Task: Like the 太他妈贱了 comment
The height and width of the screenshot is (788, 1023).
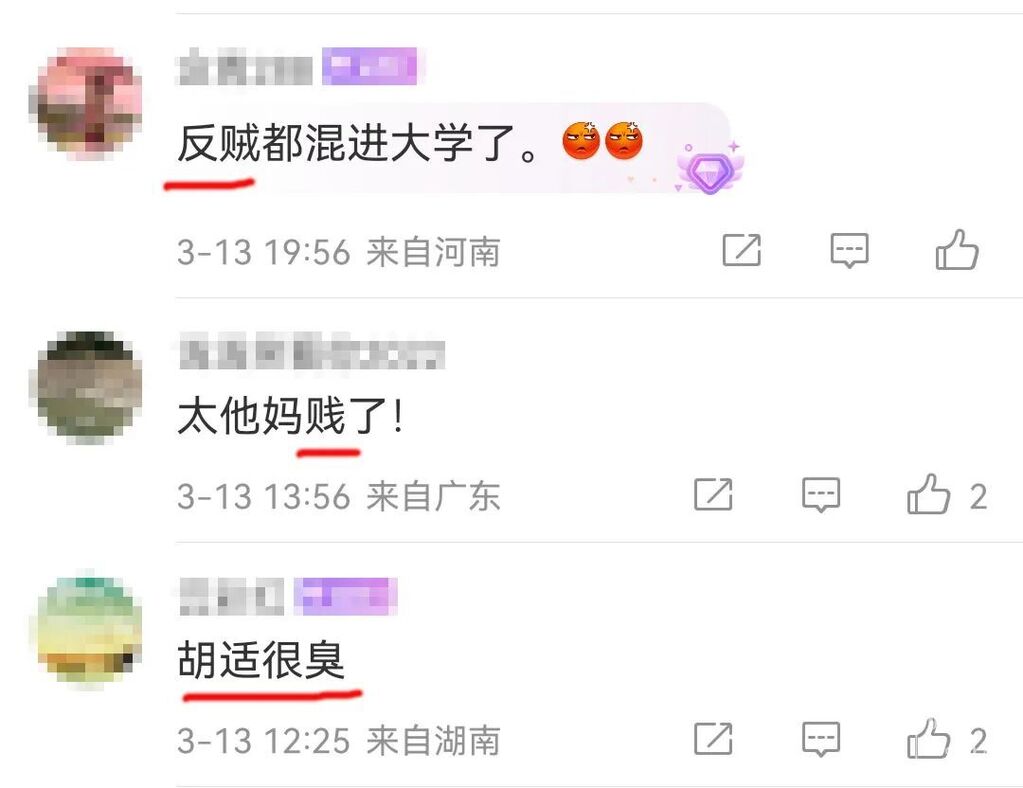Action: pyautogui.click(x=928, y=494)
